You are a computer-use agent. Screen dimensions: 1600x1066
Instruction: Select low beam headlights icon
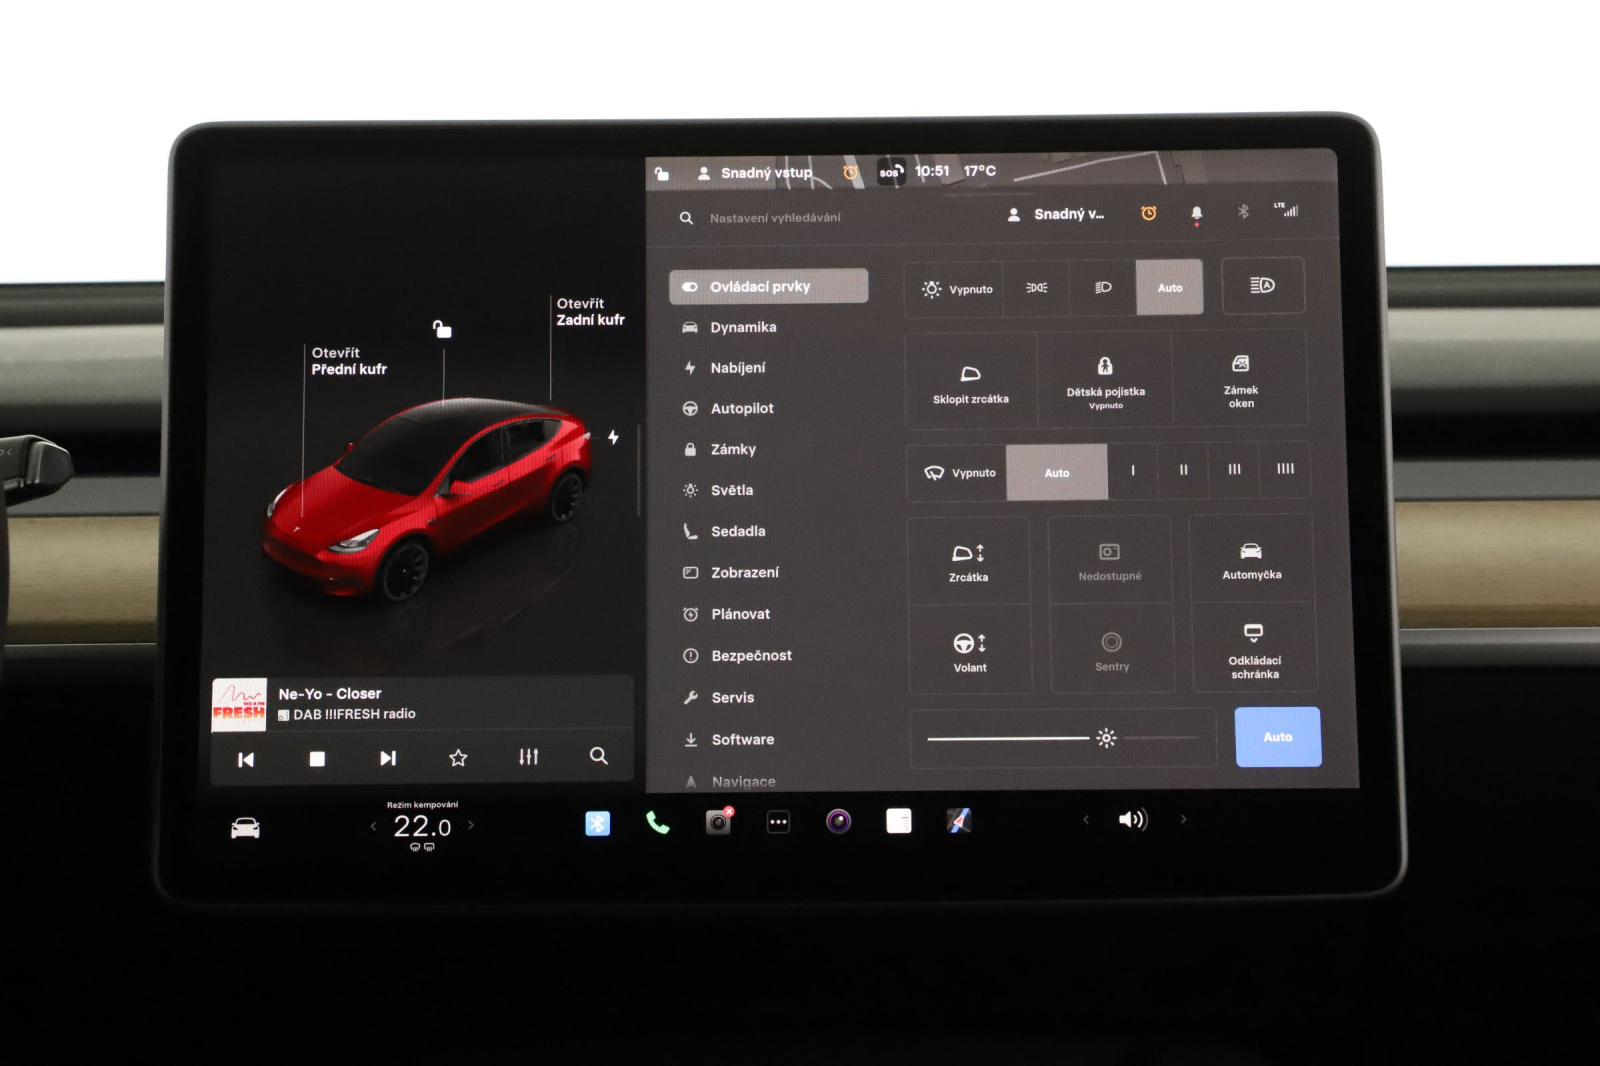(1103, 288)
